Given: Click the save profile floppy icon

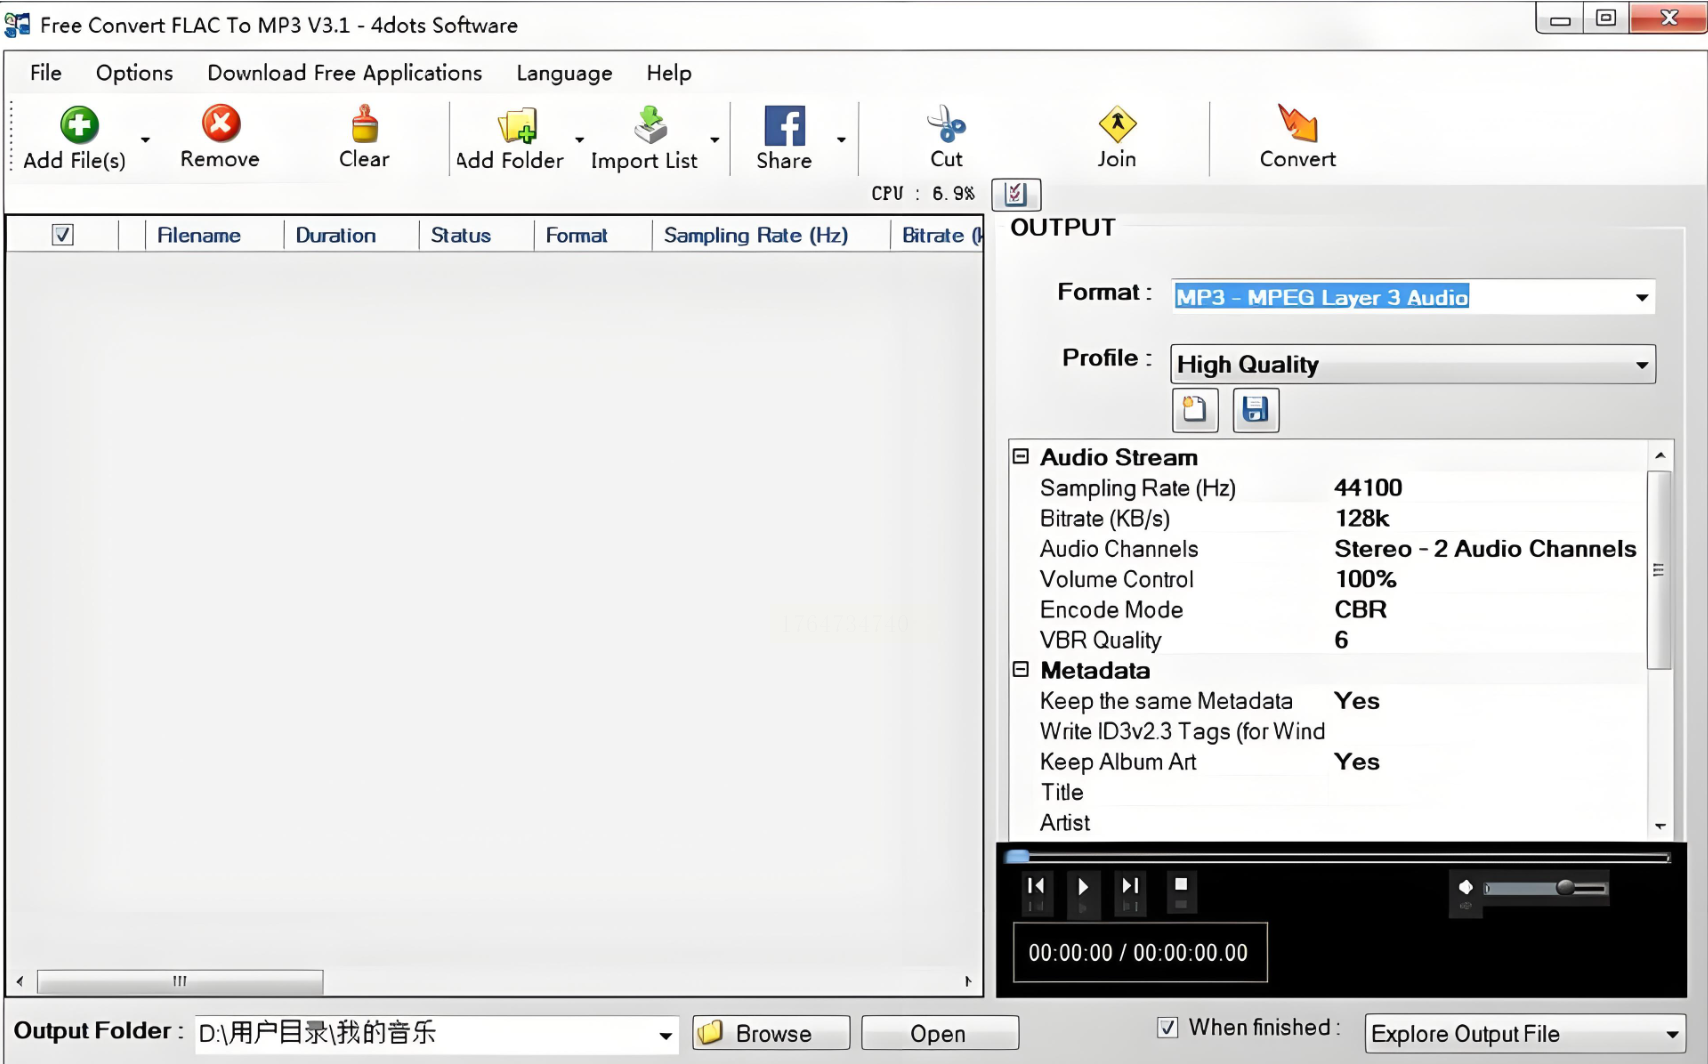Looking at the screenshot, I should (x=1256, y=410).
